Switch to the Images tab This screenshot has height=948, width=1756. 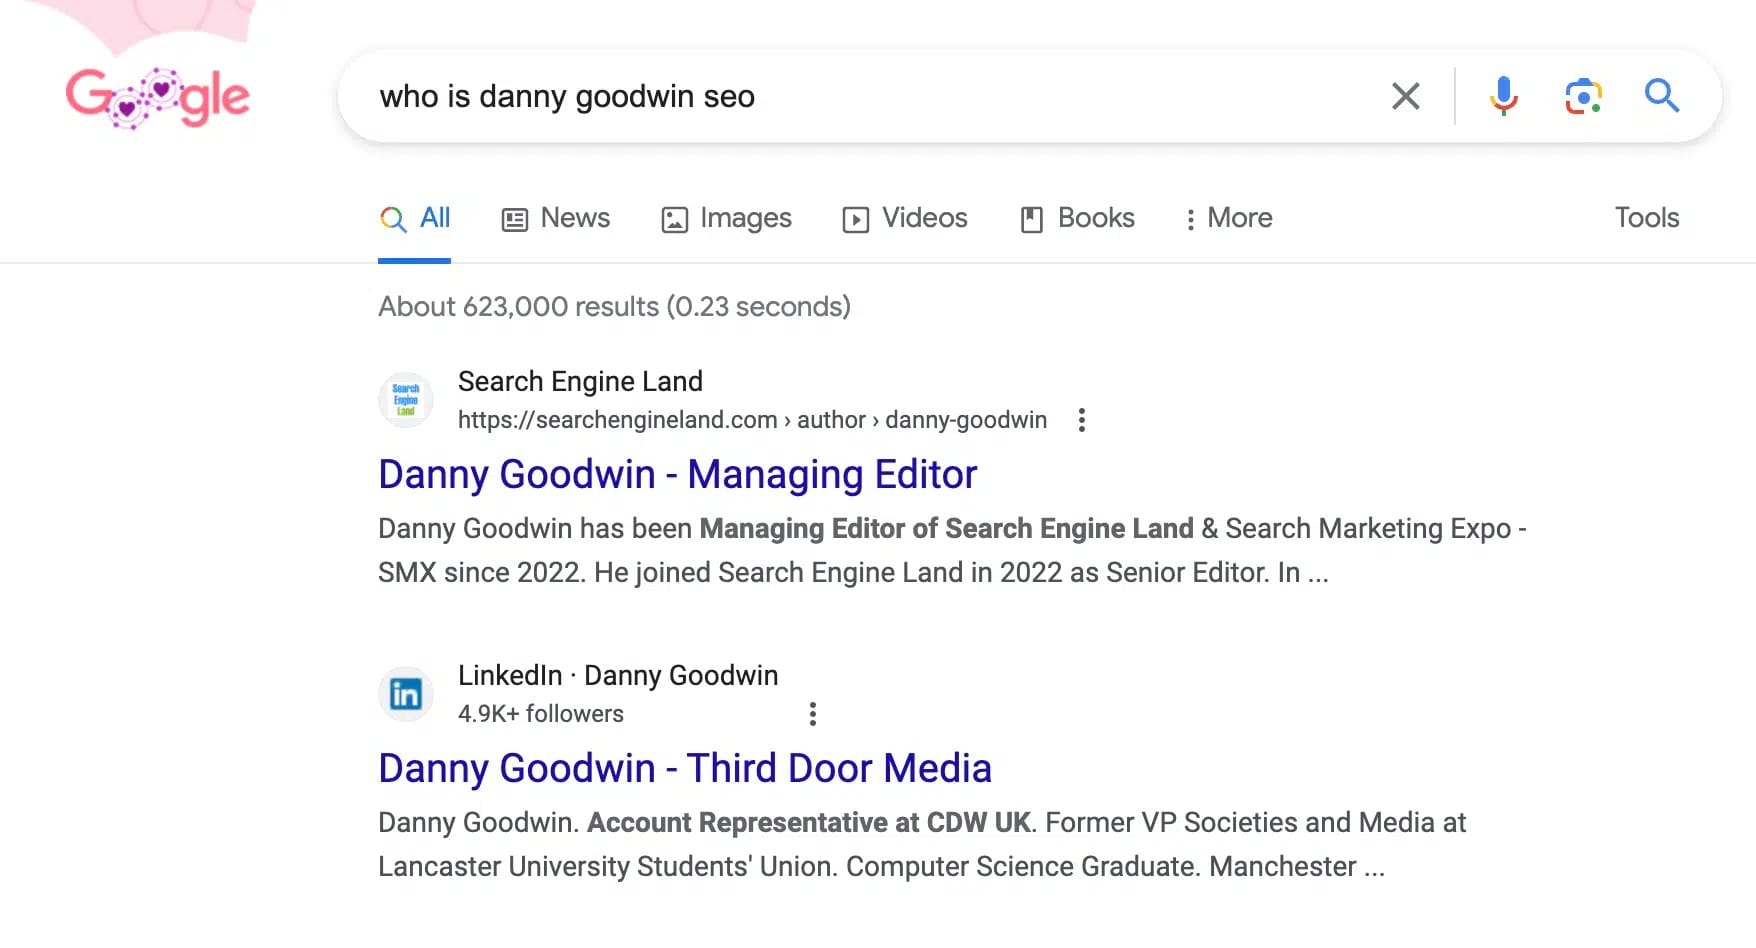726,218
